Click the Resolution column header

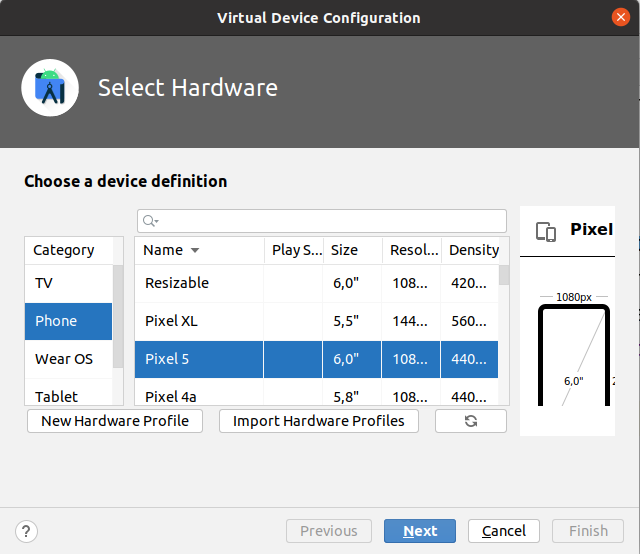412,250
